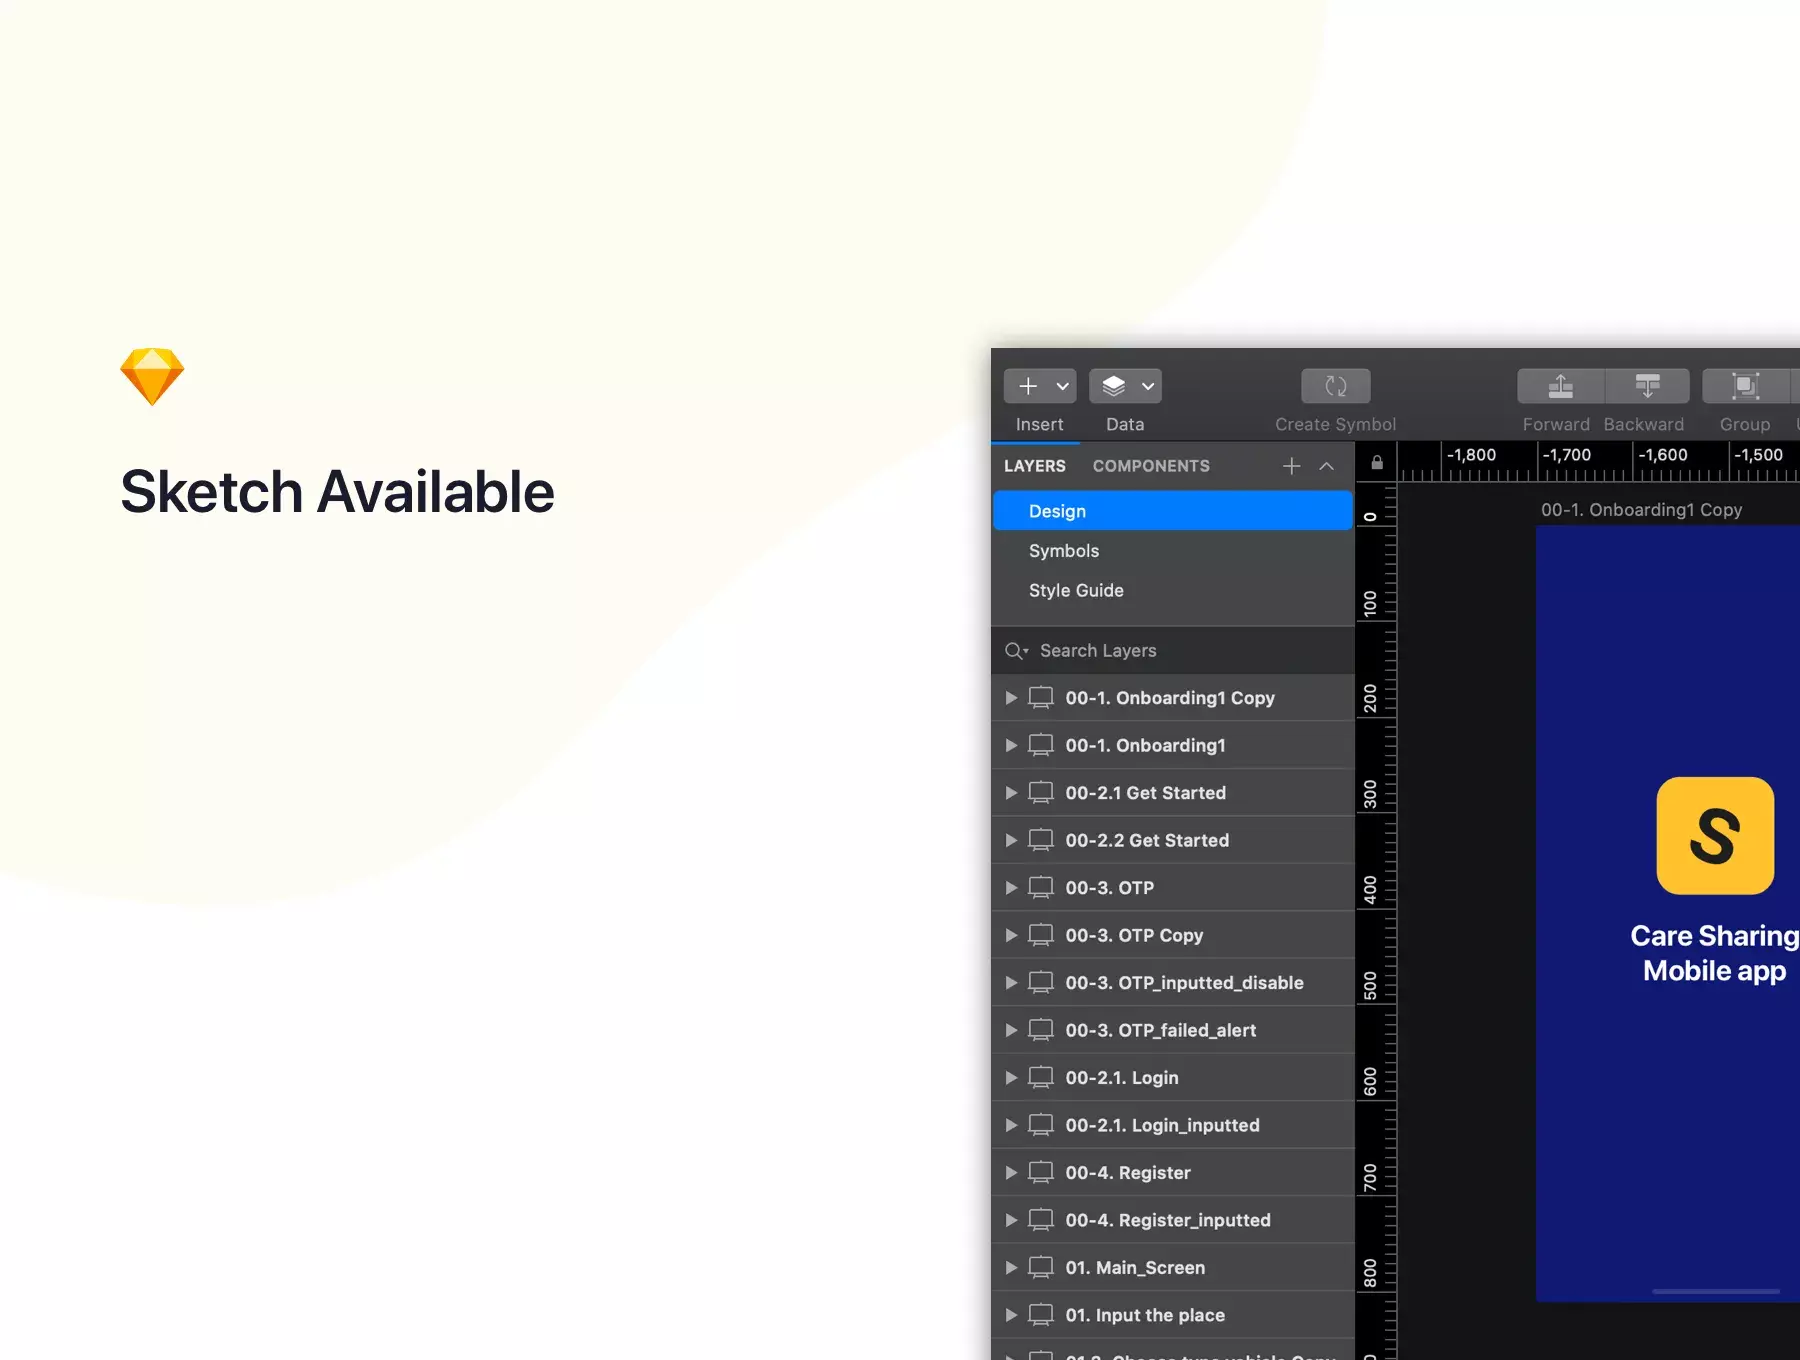Switch to the Components tab
The image size is (1800, 1360).
pyautogui.click(x=1151, y=466)
